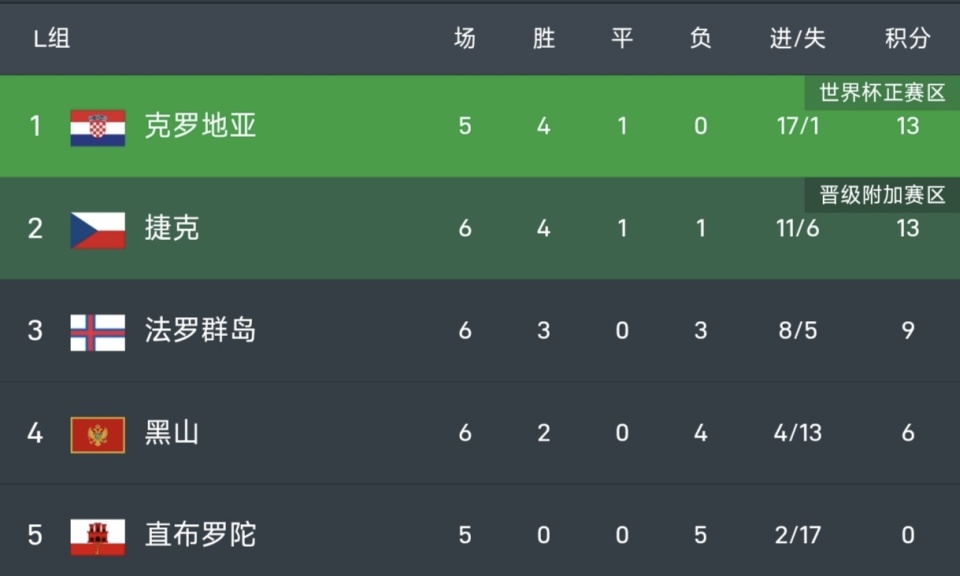The width and height of the screenshot is (960, 576).
Task: Open team 直布罗陀 details
Action: [200, 535]
